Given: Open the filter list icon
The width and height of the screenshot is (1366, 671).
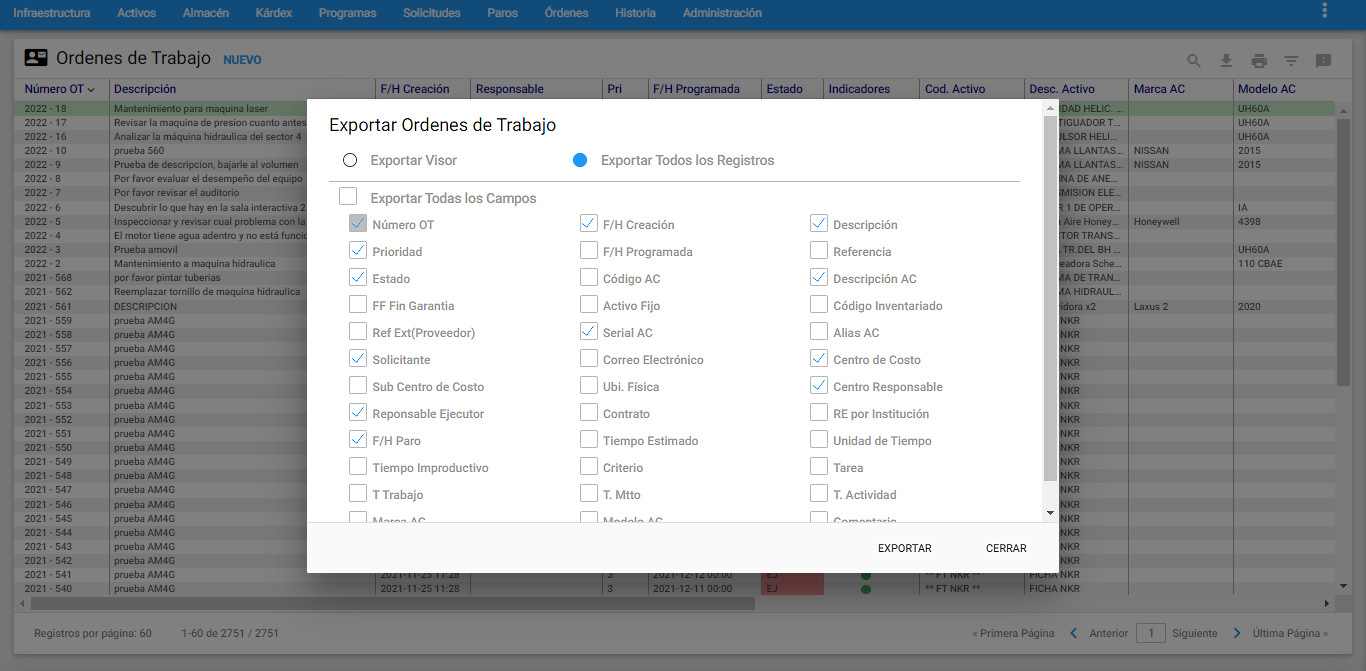Looking at the screenshot, I should pyautogui.click(x=1291, y=61).
